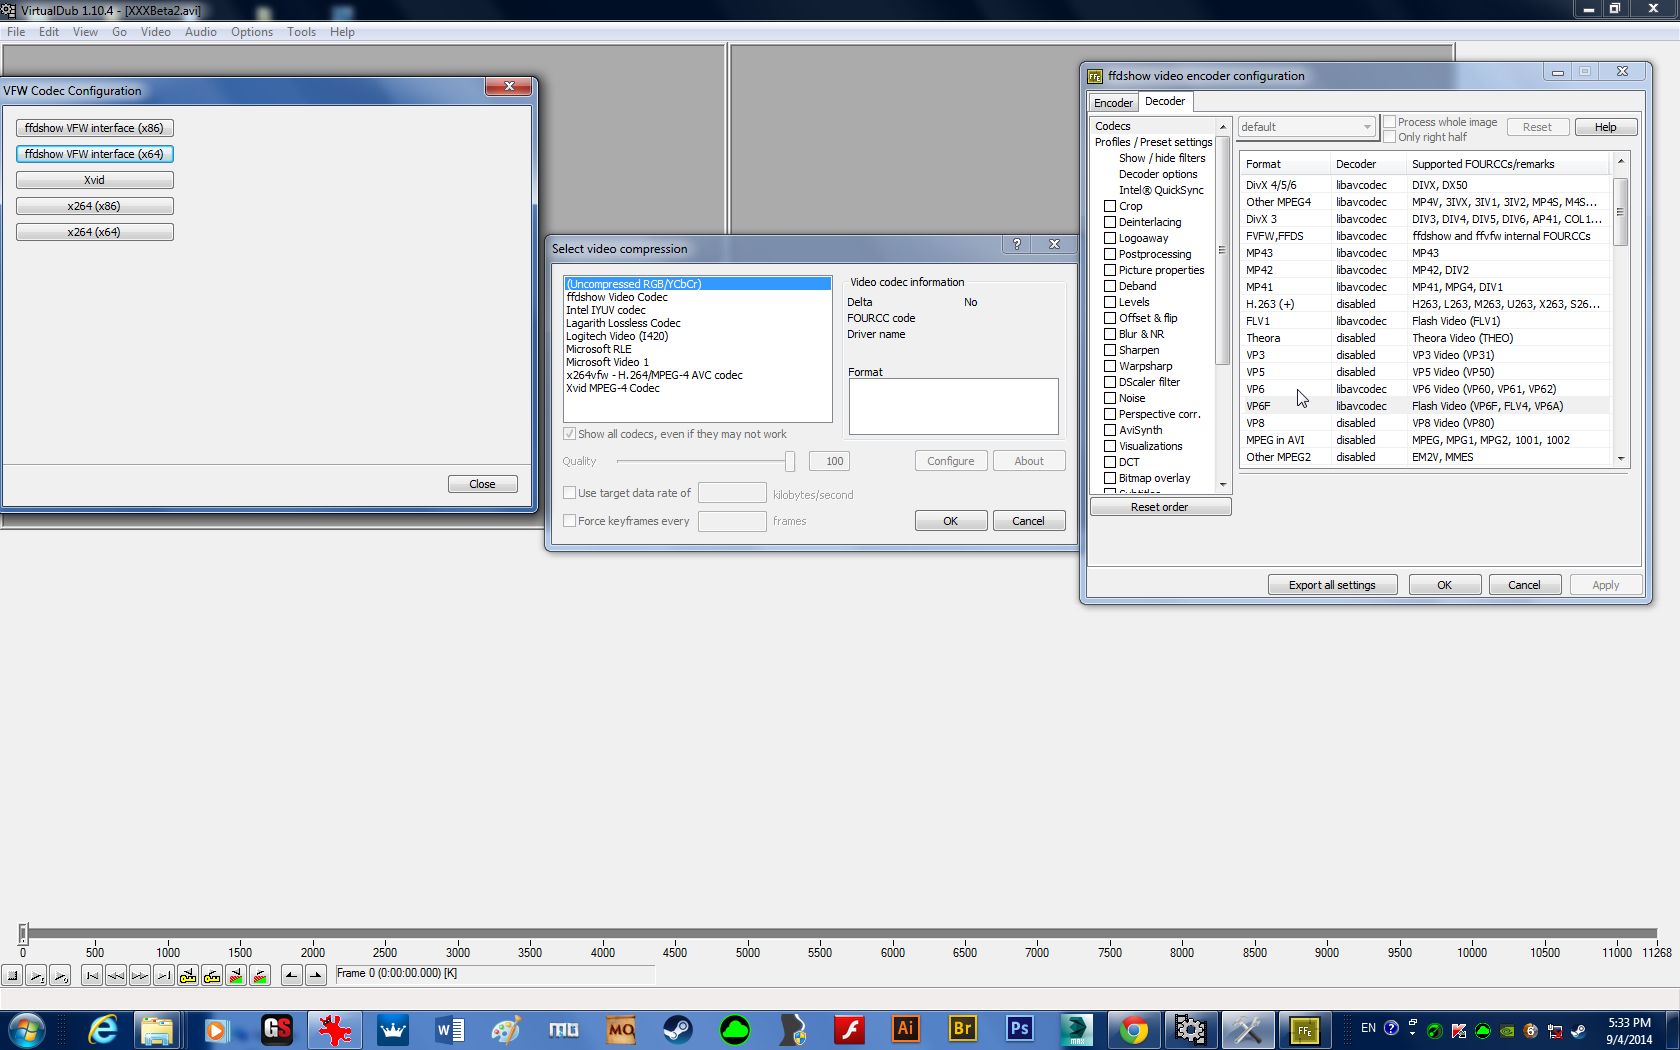Image resolution: width=1680 pixels, height=1050 pixels.
Task: Go to the previous keyframe
Action: coord(187,975)
